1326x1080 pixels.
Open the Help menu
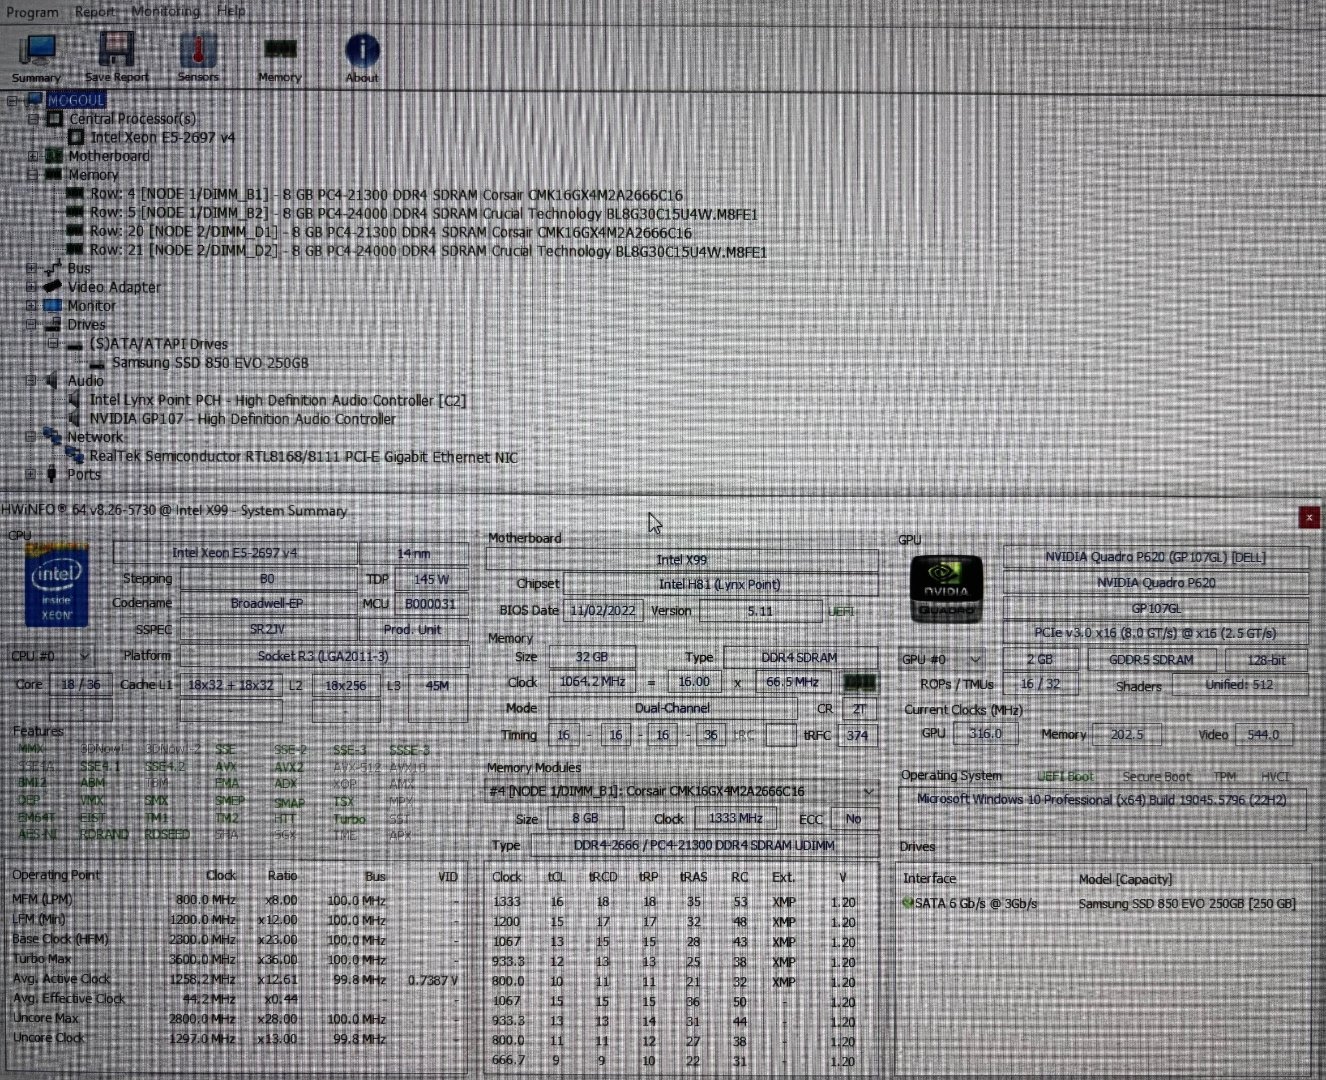[231, 11]
